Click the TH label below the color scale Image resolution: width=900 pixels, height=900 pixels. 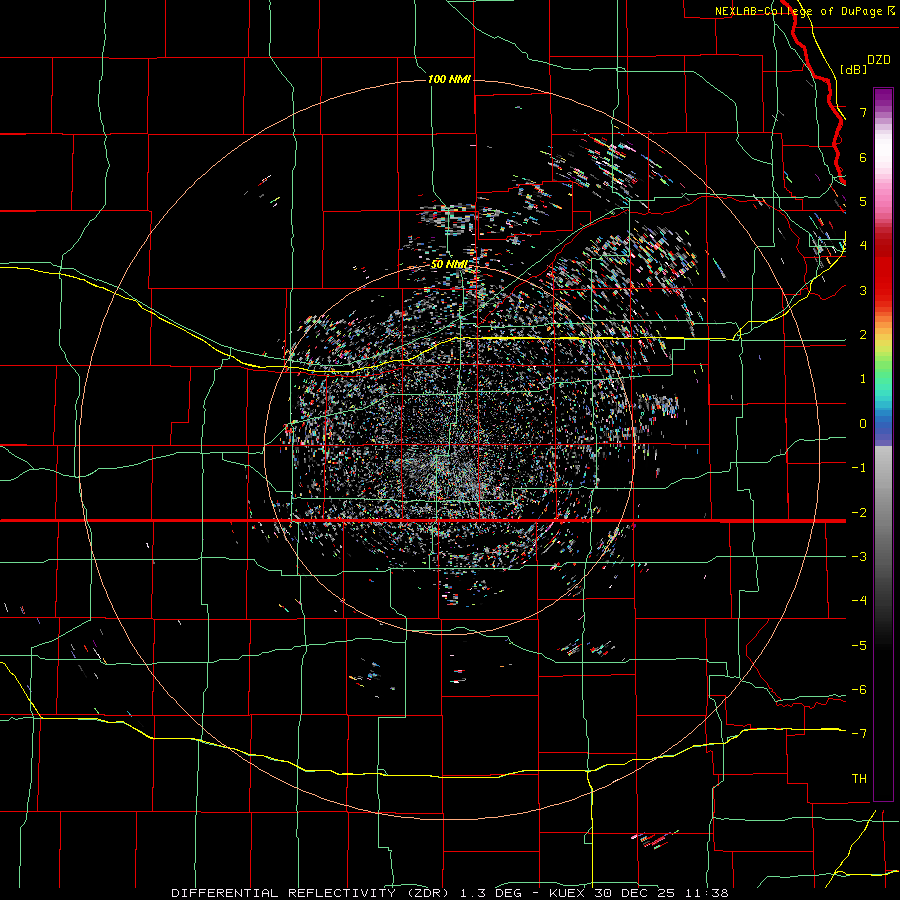859,778
